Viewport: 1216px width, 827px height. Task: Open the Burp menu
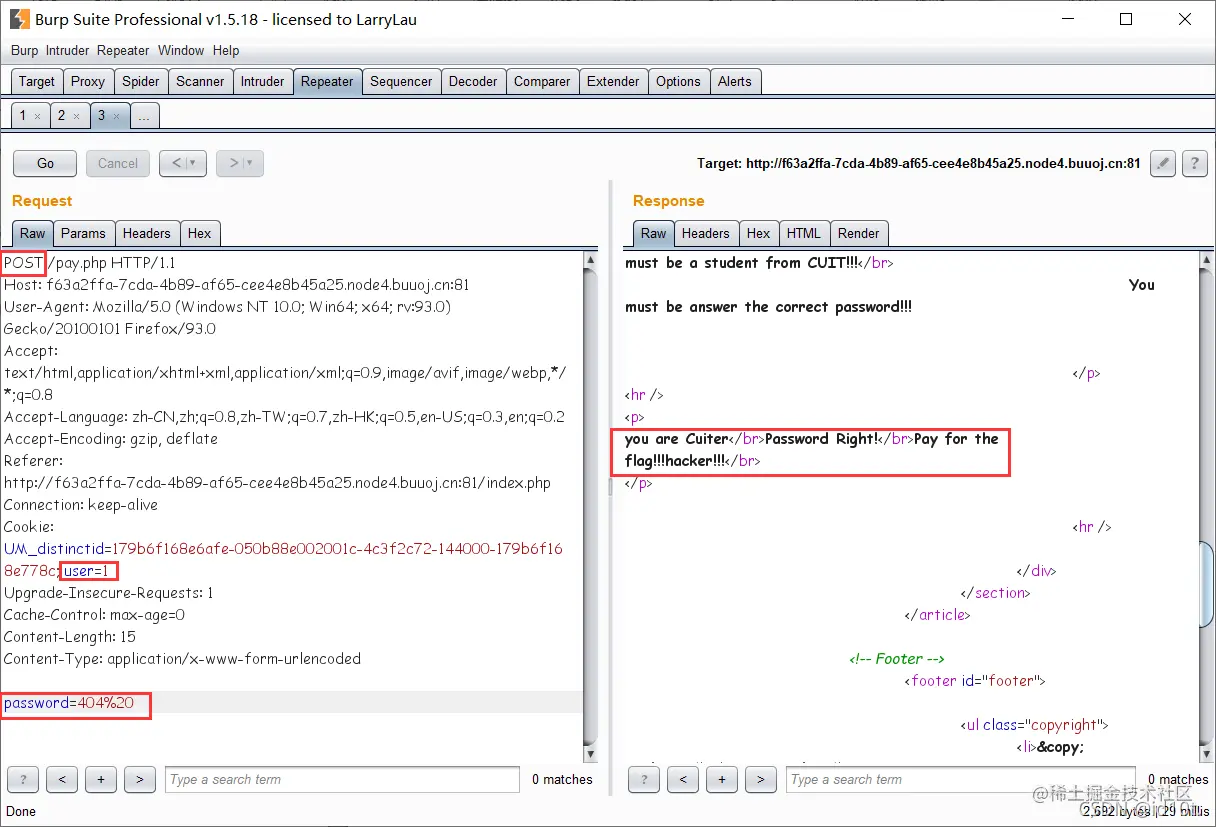coord(24,50)
